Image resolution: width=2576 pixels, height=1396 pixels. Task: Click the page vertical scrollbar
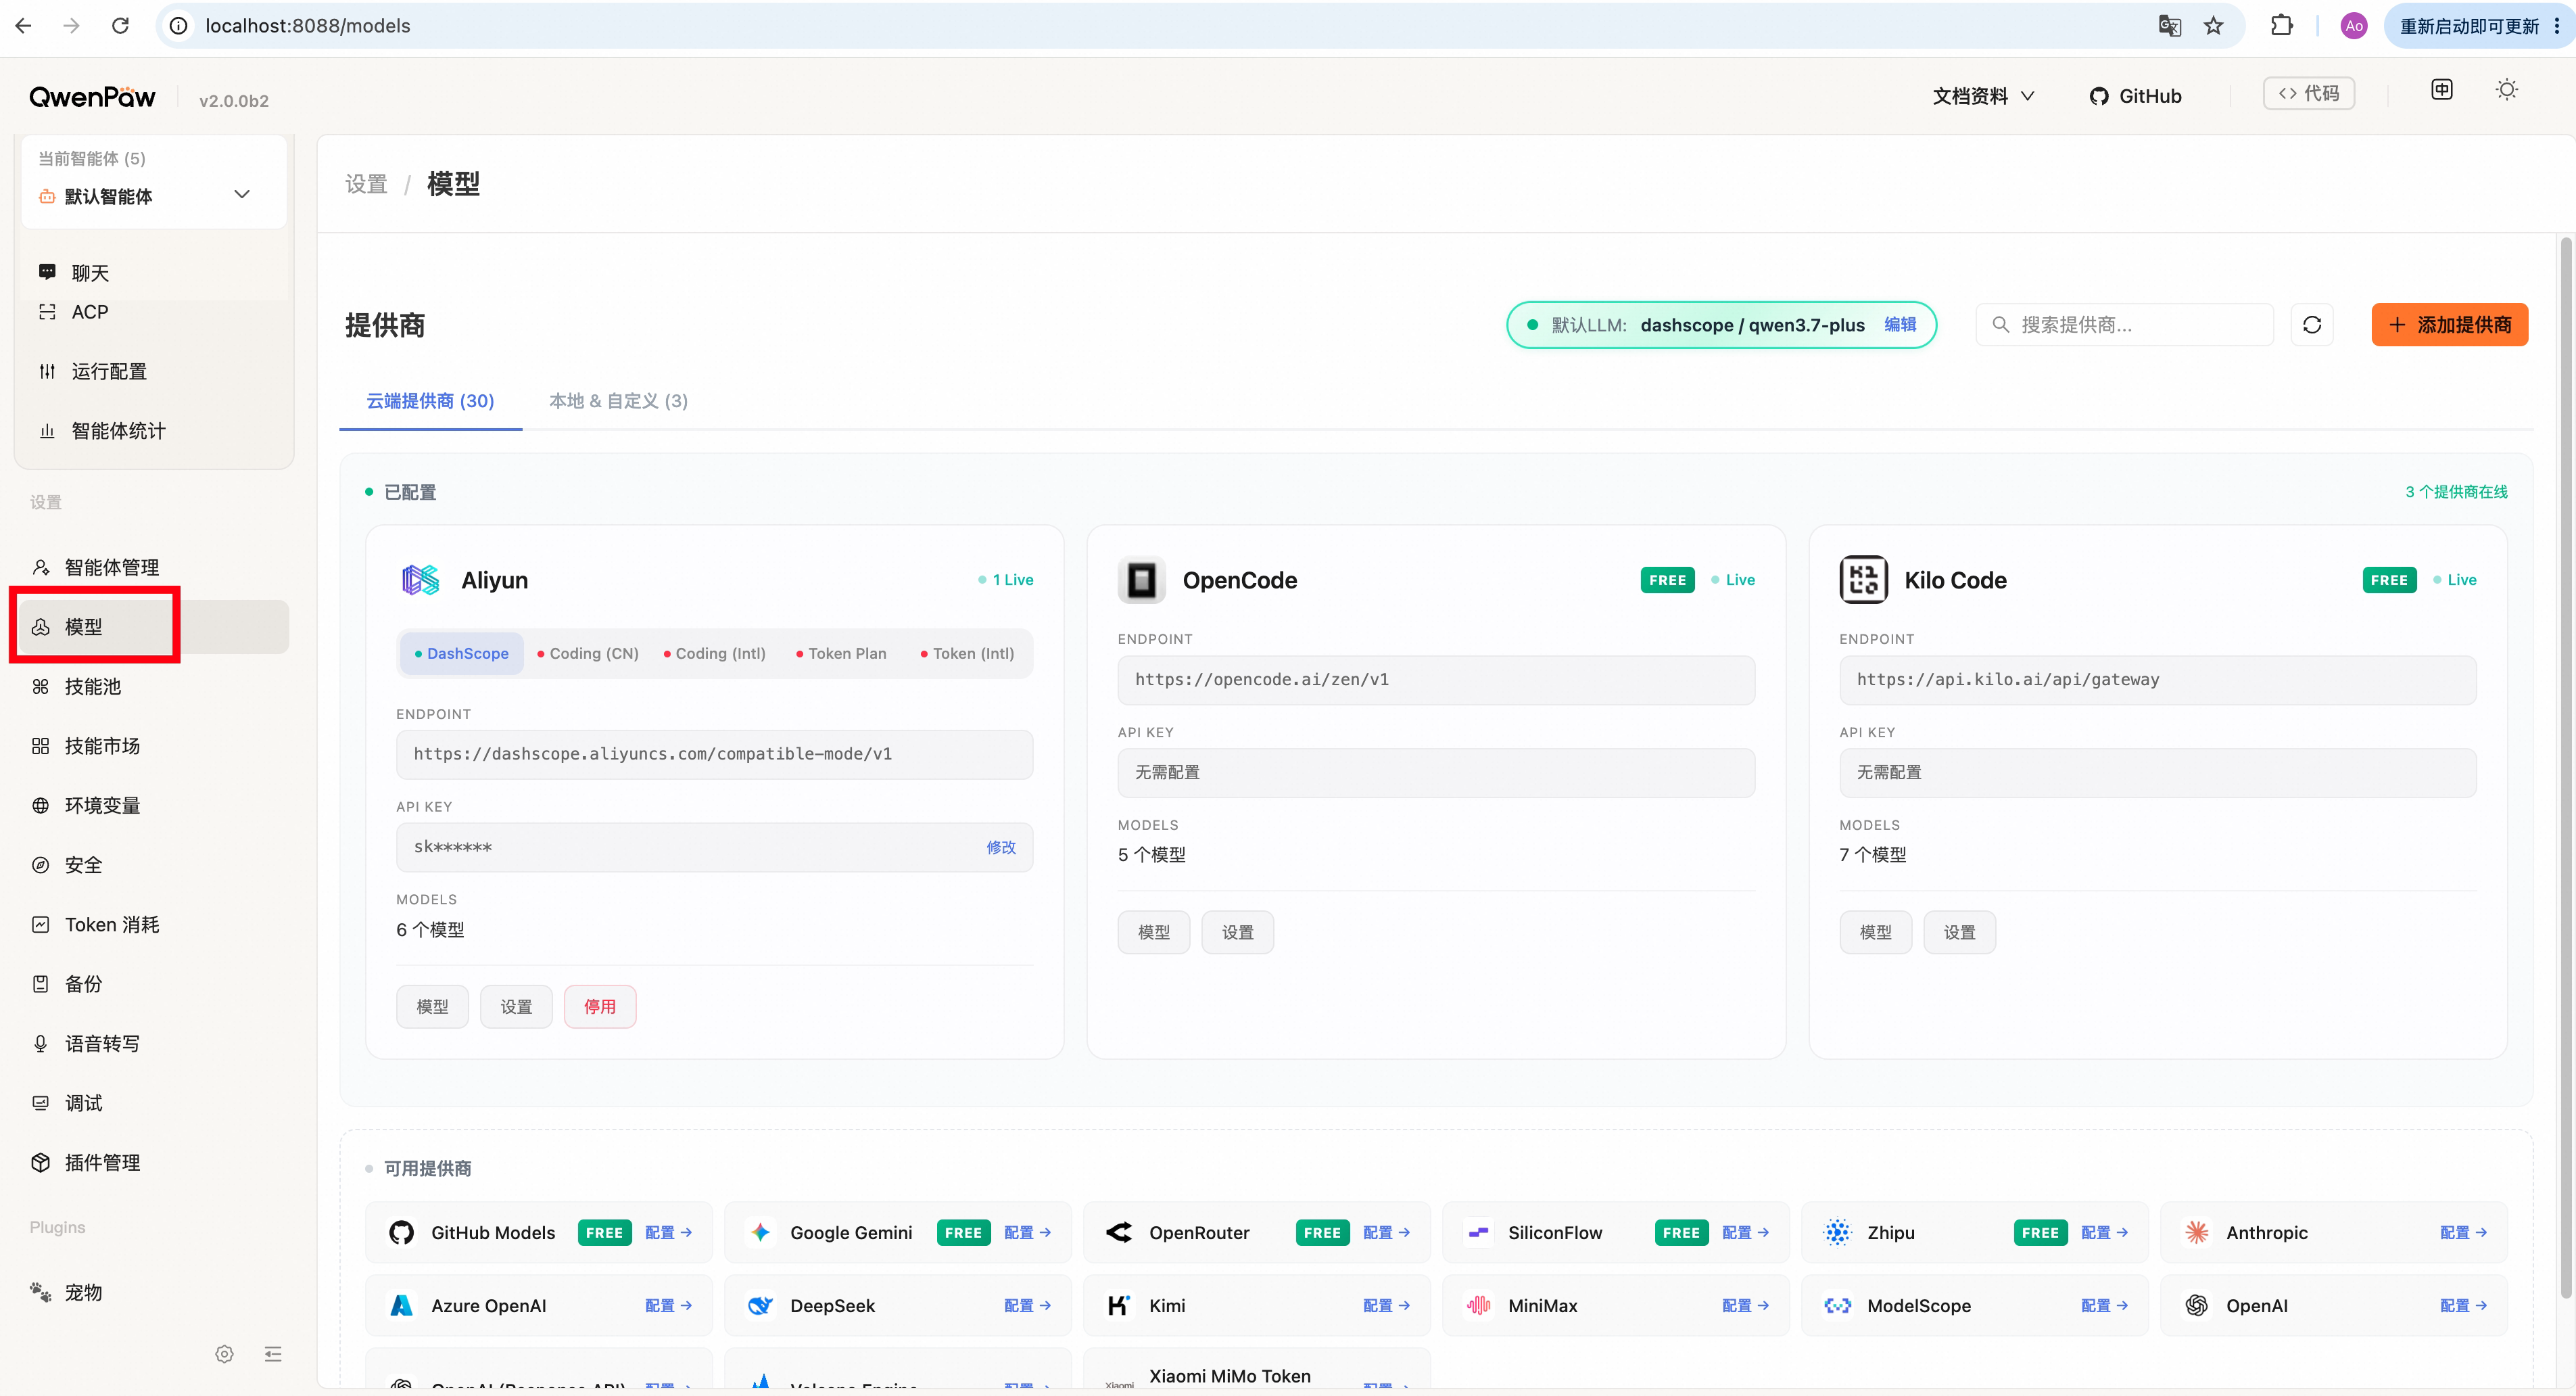[2565, 768]
